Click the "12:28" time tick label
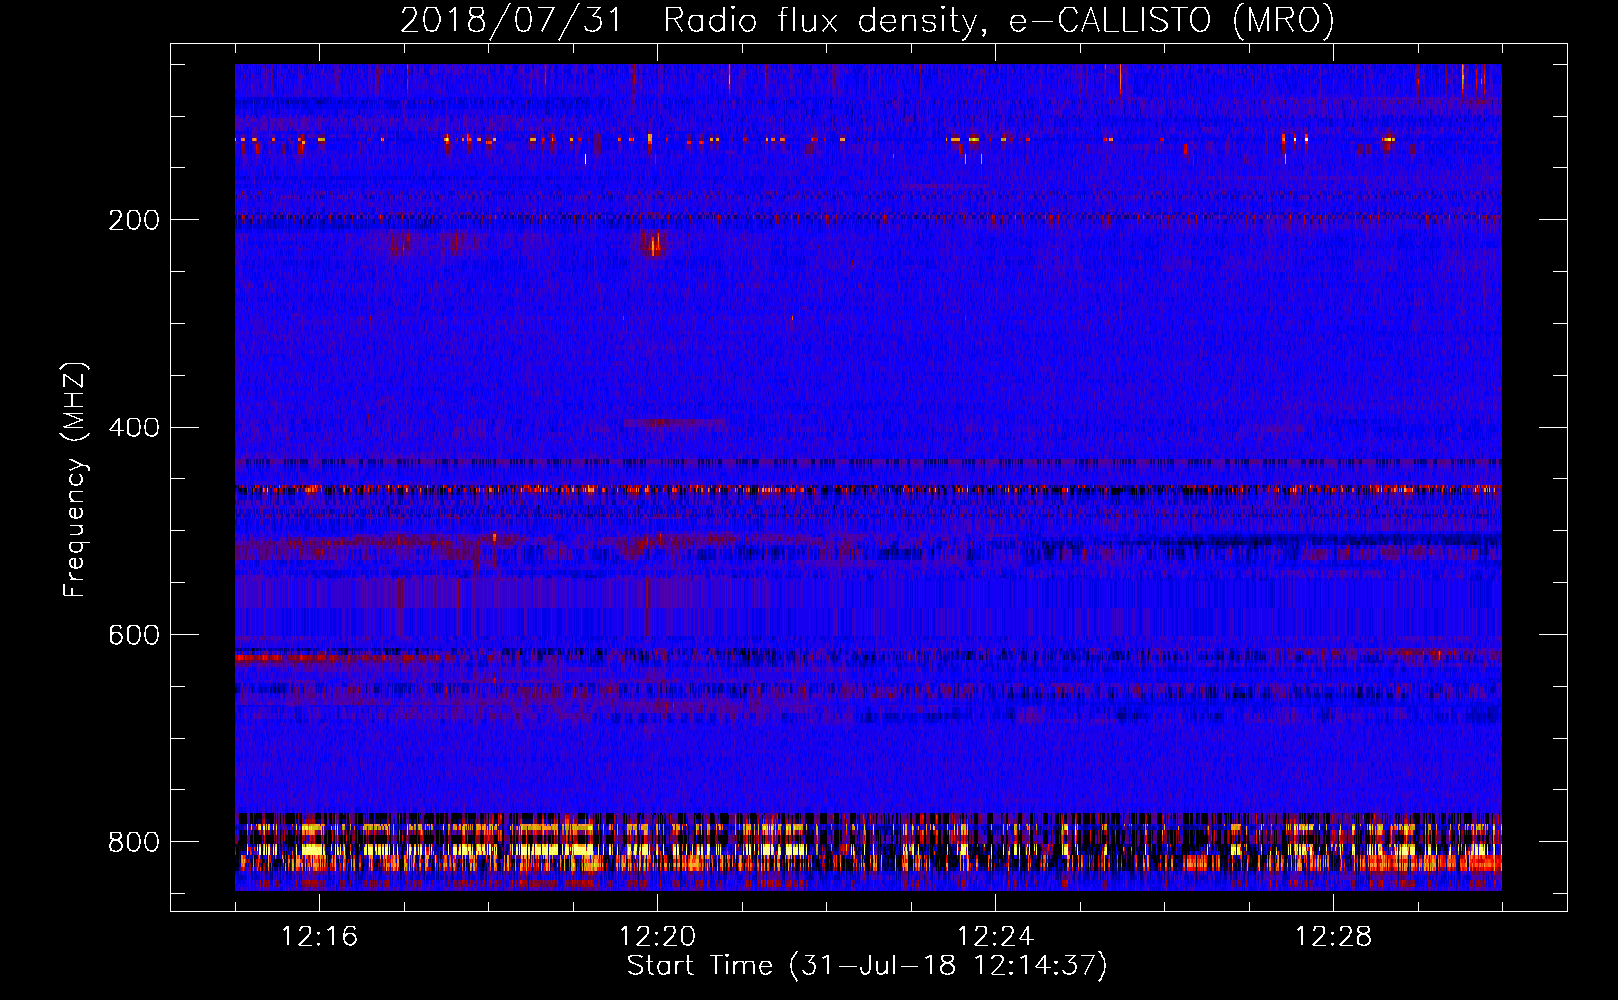This screenshot has width=1618, height=1000. click(1333, 937)
